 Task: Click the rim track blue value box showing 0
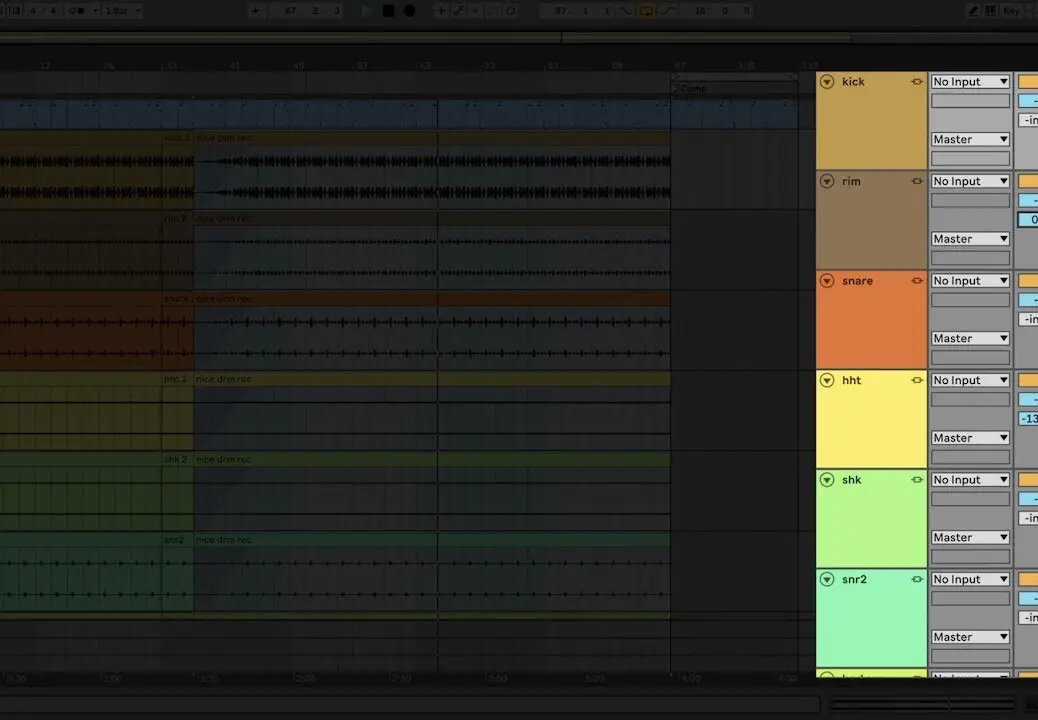pyautogui.click(x=1028, y=220)
